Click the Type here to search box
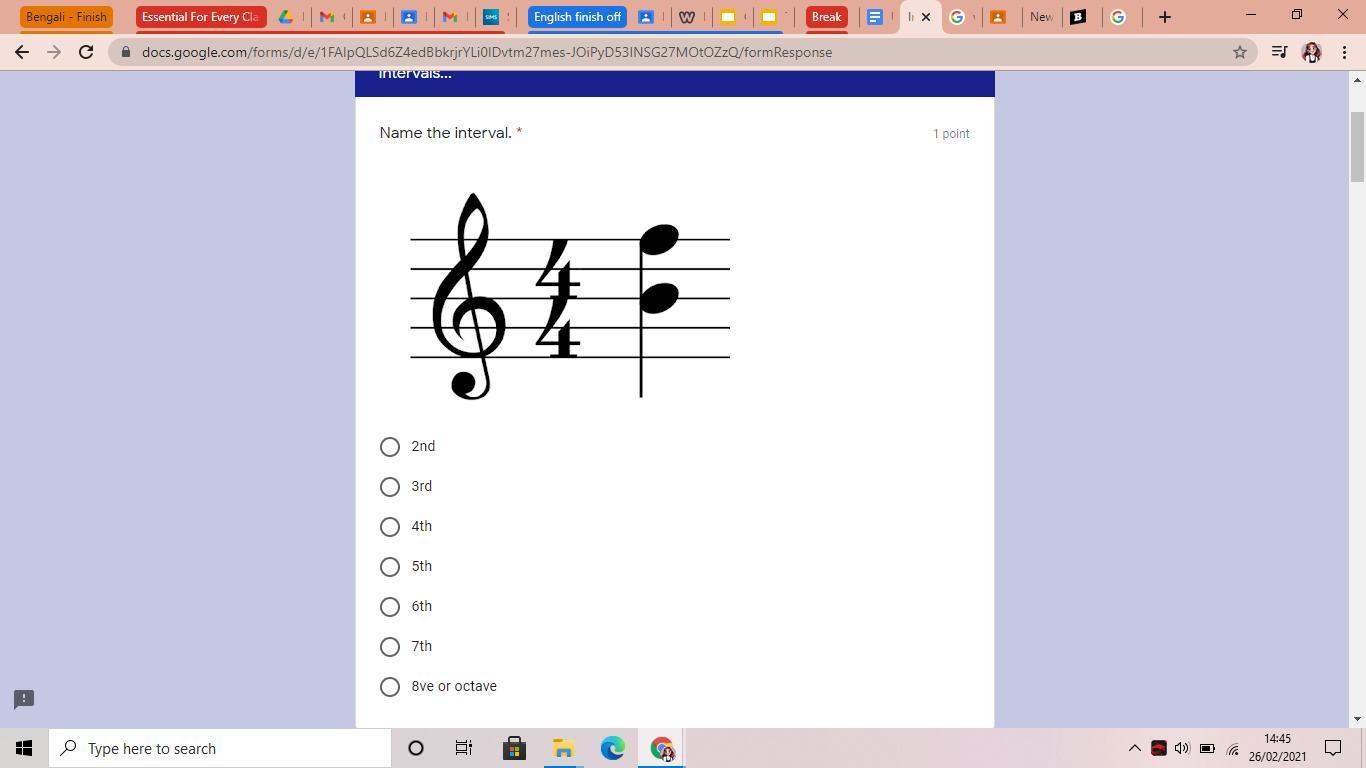 220,748
